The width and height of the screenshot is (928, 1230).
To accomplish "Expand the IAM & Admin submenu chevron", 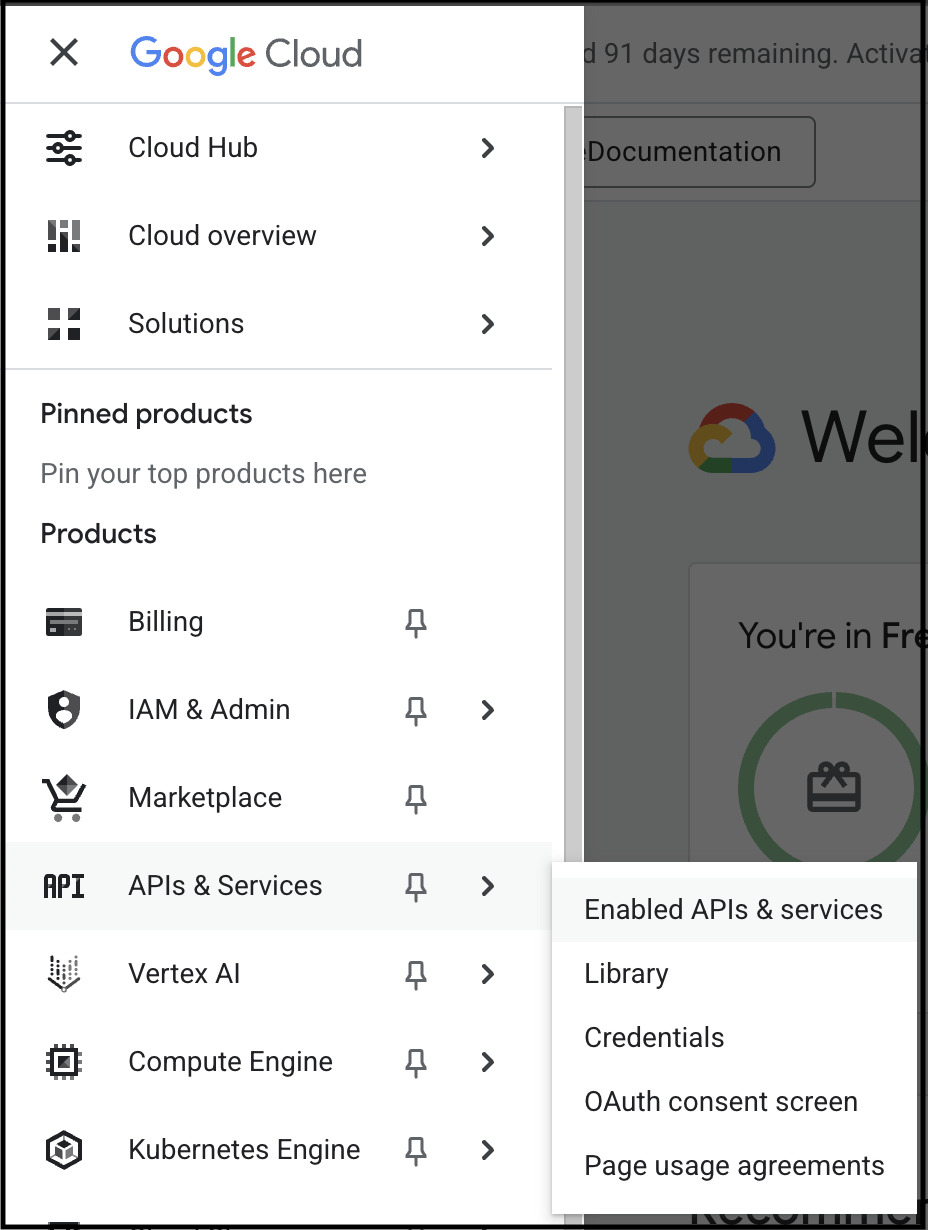I will tap(488, 710).
